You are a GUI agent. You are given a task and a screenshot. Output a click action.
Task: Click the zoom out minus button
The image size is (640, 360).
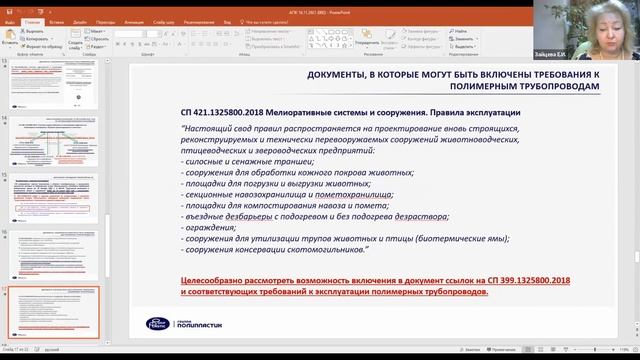click(x=575, y=349)
